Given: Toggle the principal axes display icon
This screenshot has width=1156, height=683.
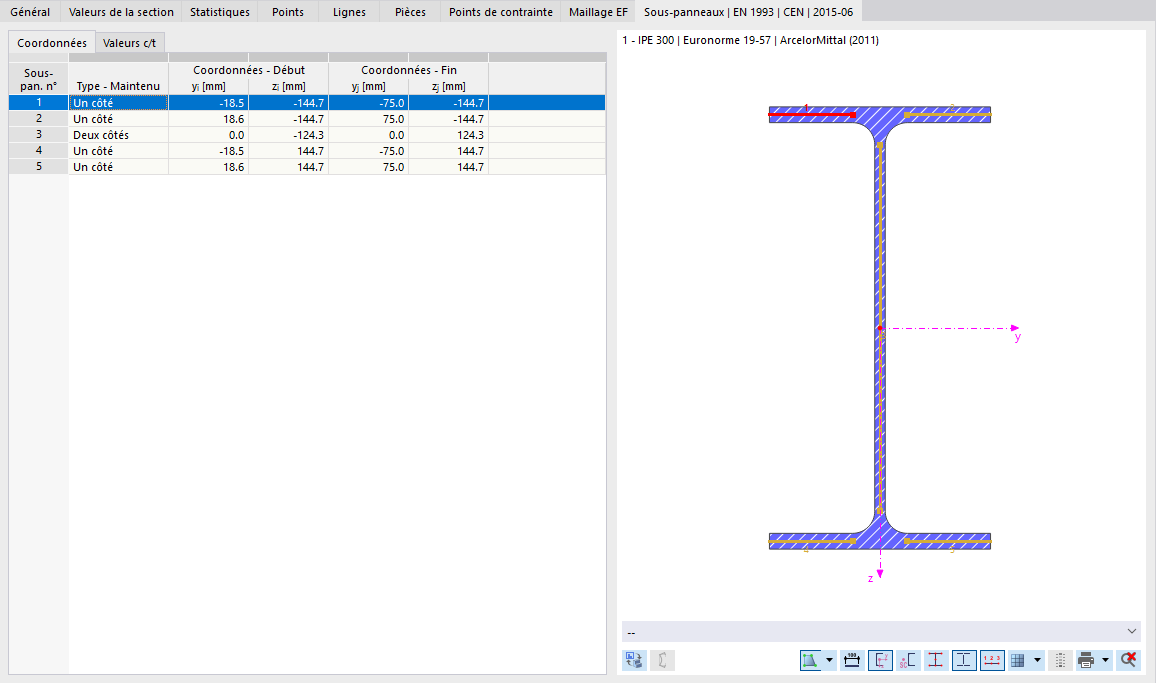Looking at the screenshot, I should tap(880, 660).
